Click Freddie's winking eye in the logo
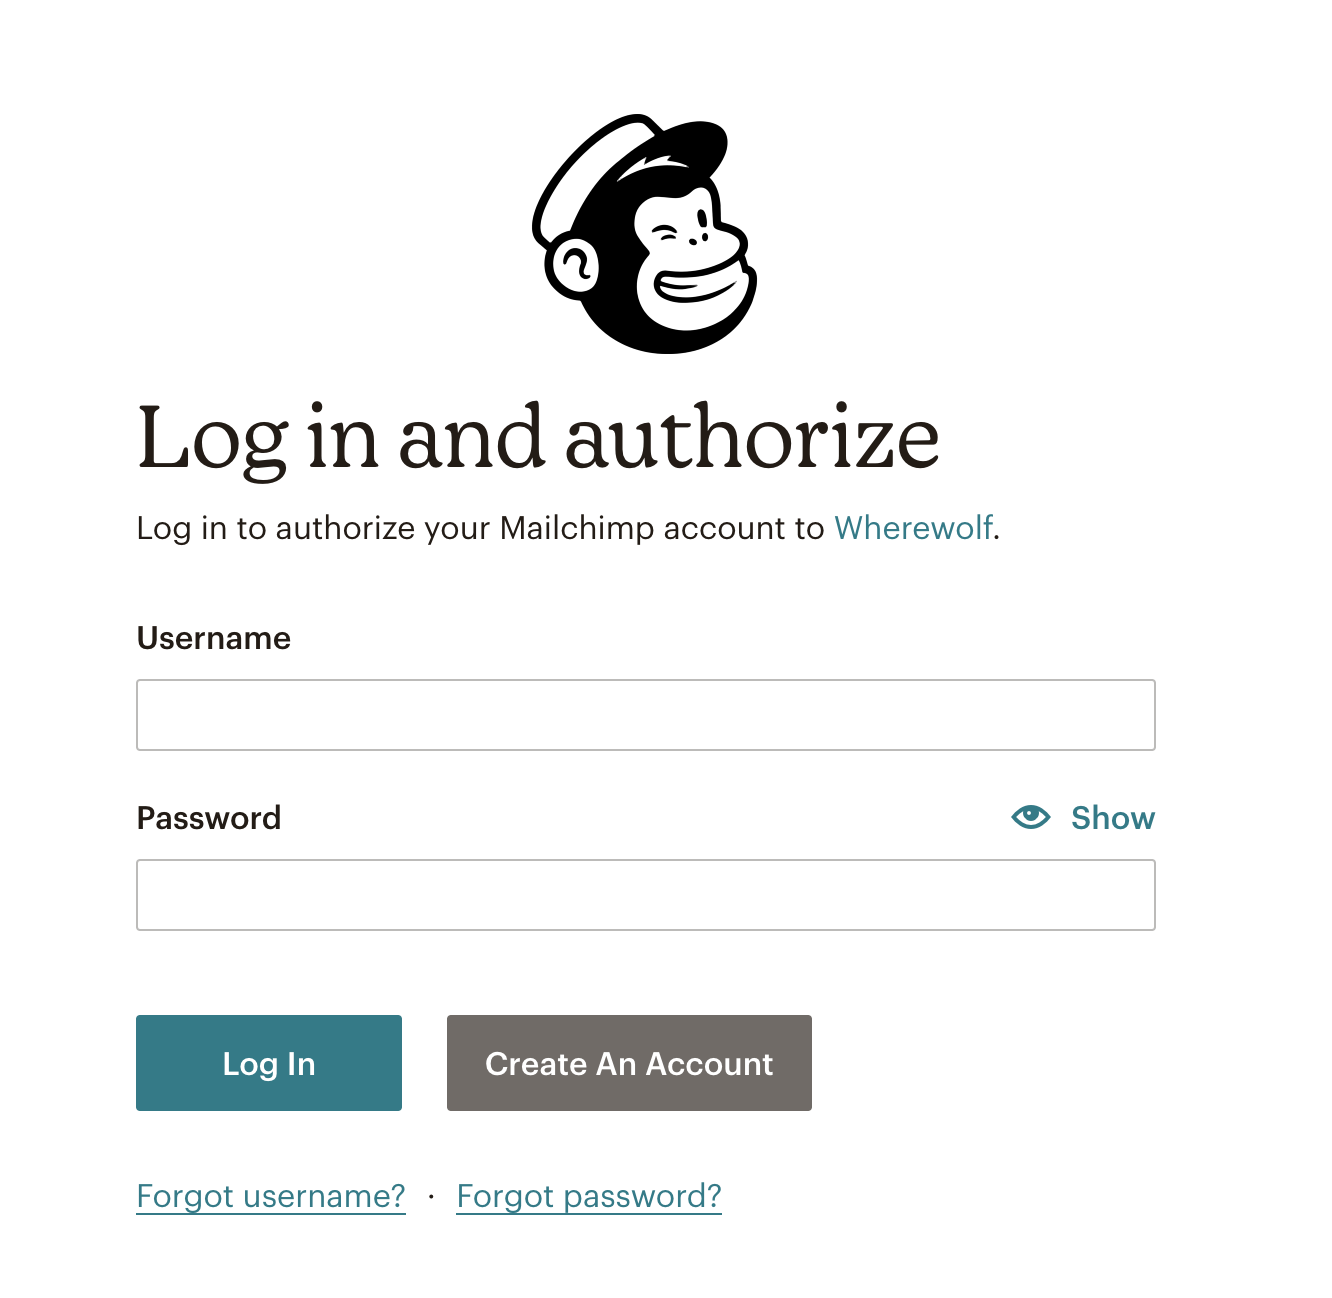 click(665, 234)
